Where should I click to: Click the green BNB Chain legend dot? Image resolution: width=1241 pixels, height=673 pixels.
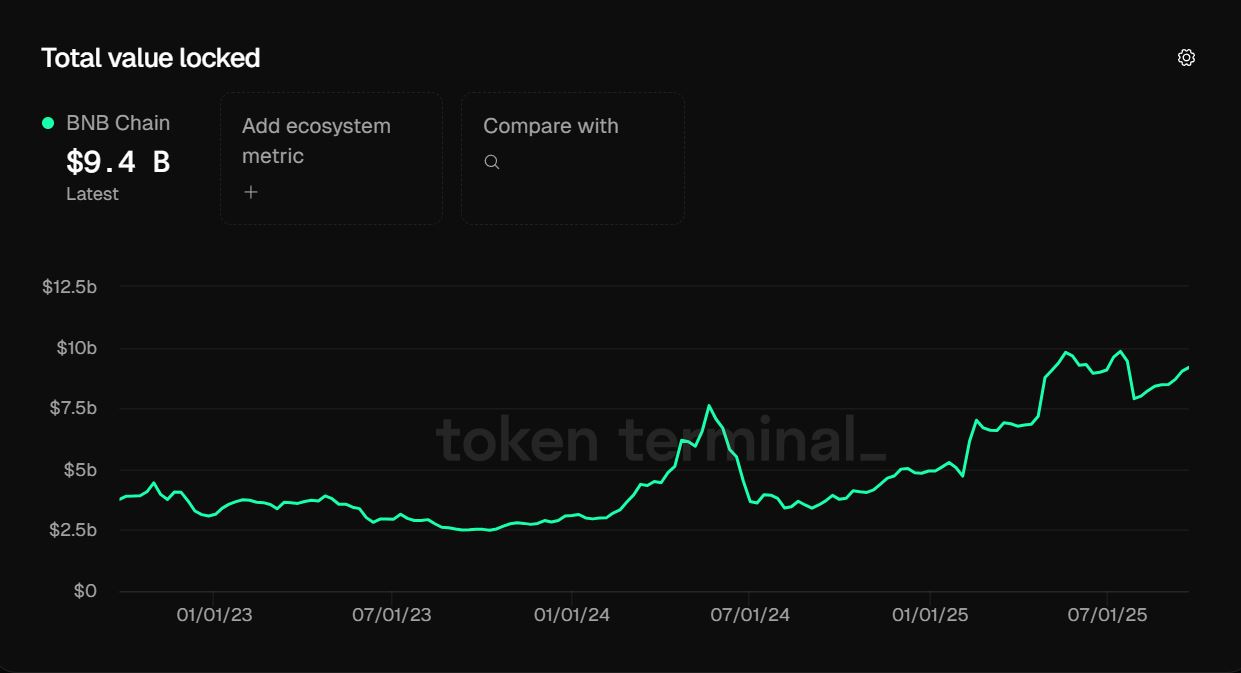point(48,123)
